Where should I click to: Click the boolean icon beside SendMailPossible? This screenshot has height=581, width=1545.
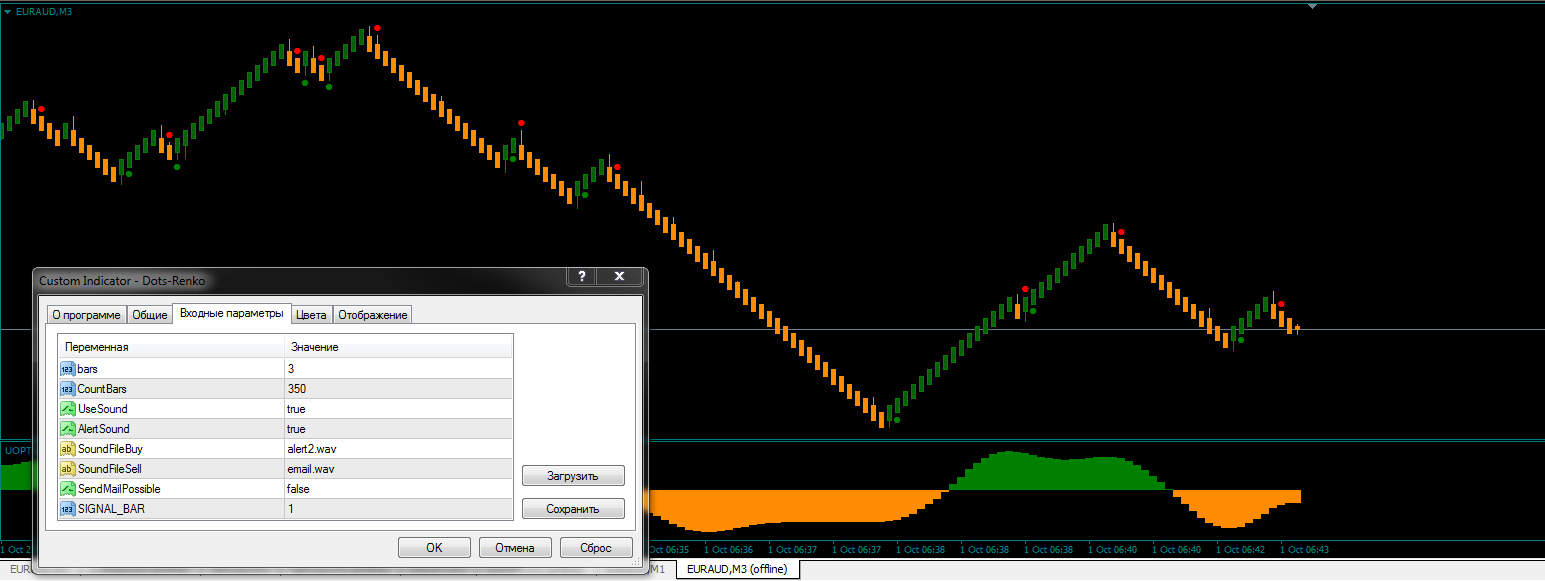68,489
